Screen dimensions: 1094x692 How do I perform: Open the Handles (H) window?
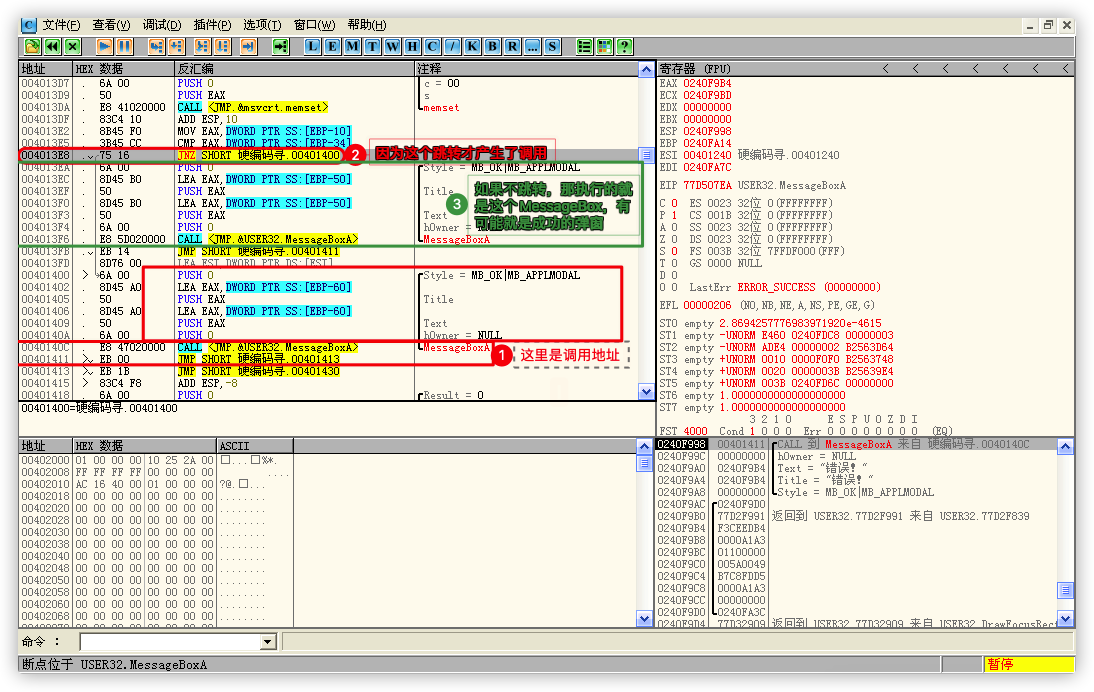[413, 46]
